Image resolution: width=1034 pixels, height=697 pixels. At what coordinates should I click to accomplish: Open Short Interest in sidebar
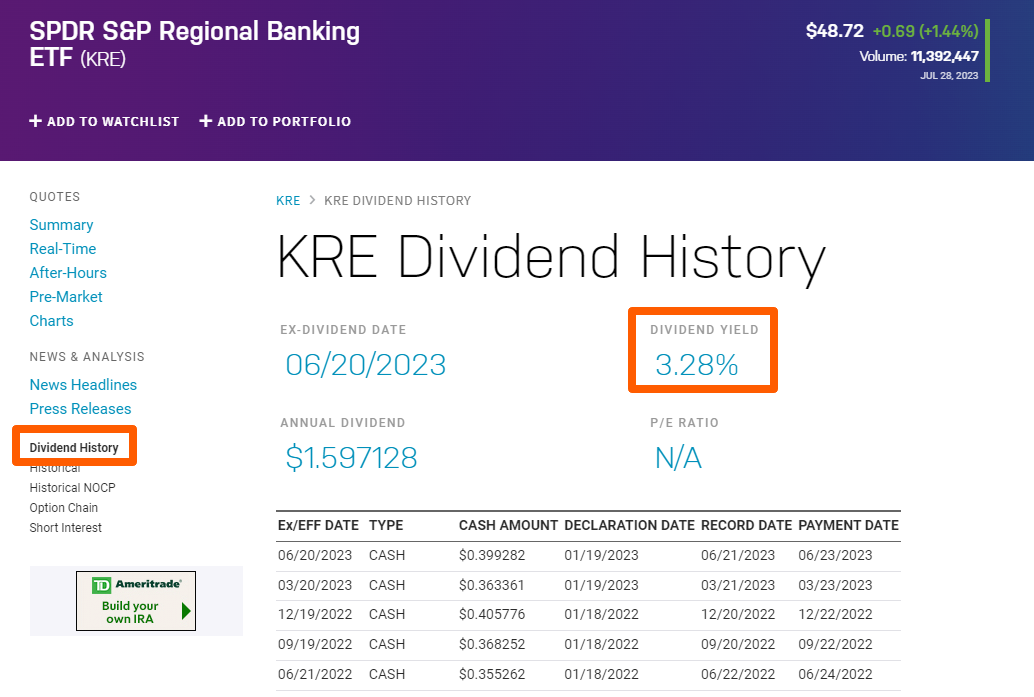click(65, 528)
